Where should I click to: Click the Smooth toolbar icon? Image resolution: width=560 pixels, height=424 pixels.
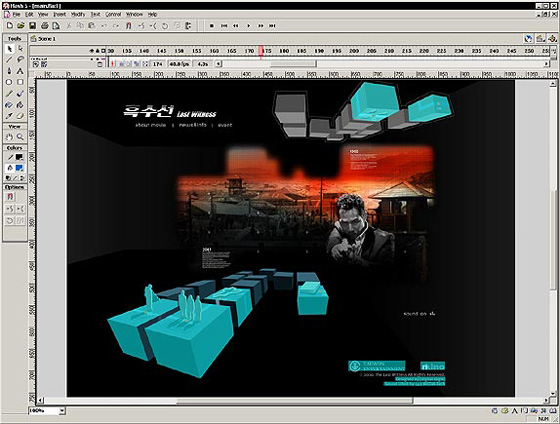click(x=141, y=26)
